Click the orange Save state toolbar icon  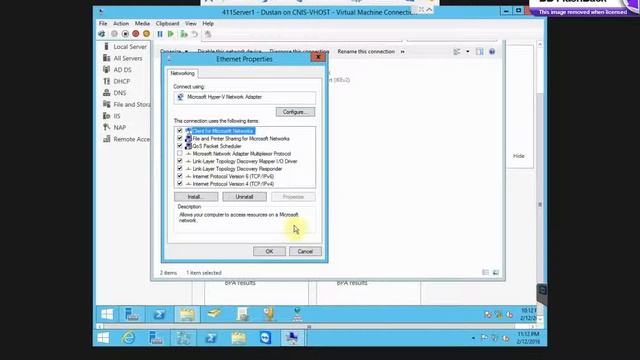pyautogui.click(x=146, y=34)
